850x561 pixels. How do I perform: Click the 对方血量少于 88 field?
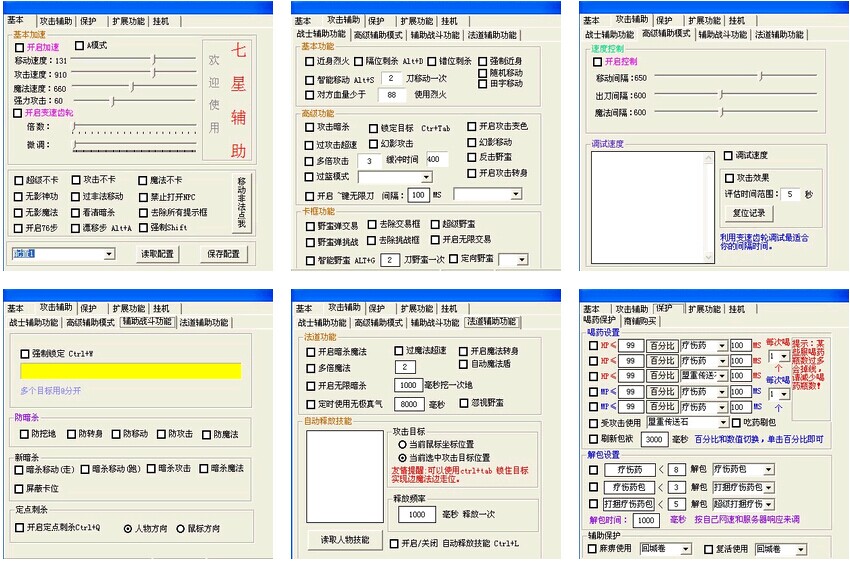(391, 95)
